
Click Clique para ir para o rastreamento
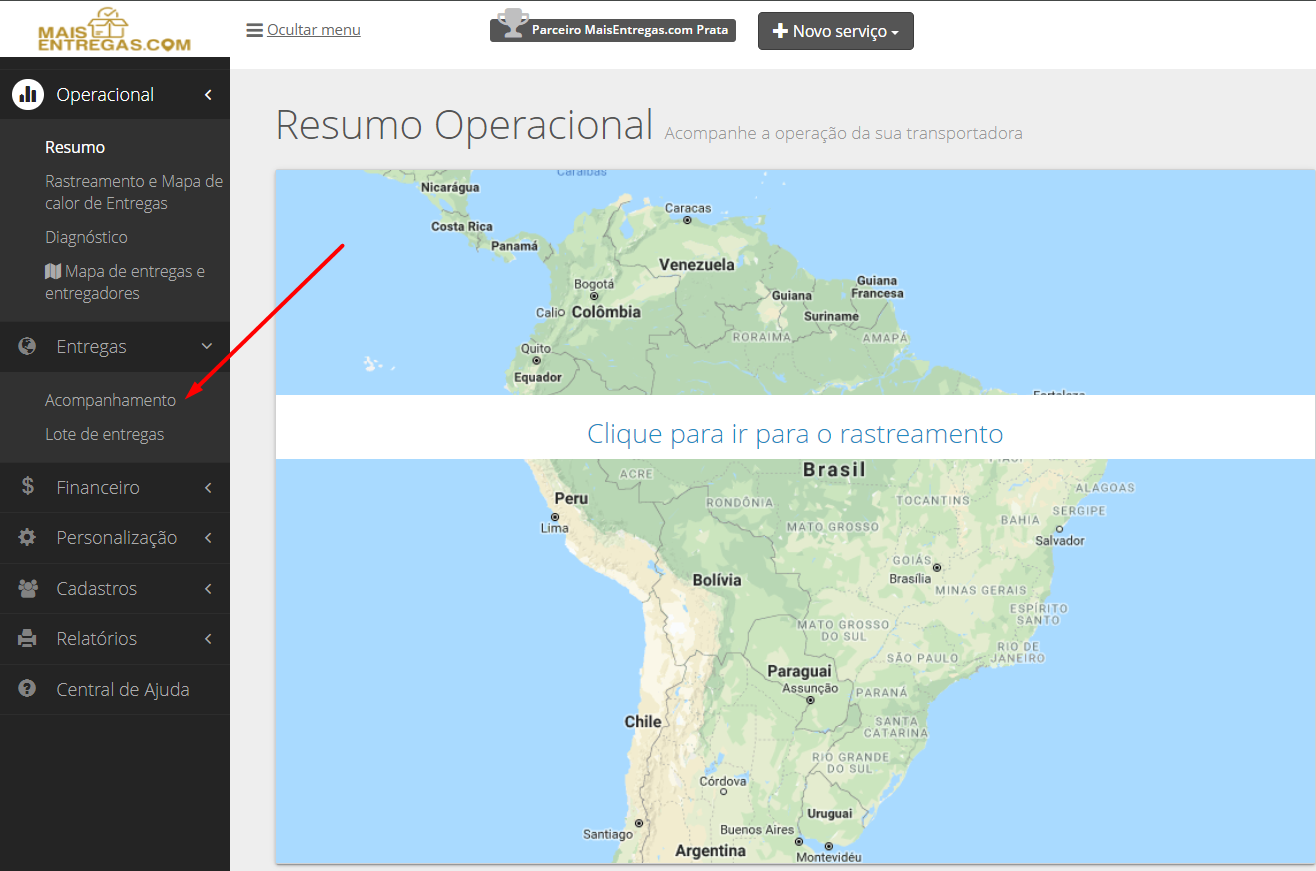[795, 433]
